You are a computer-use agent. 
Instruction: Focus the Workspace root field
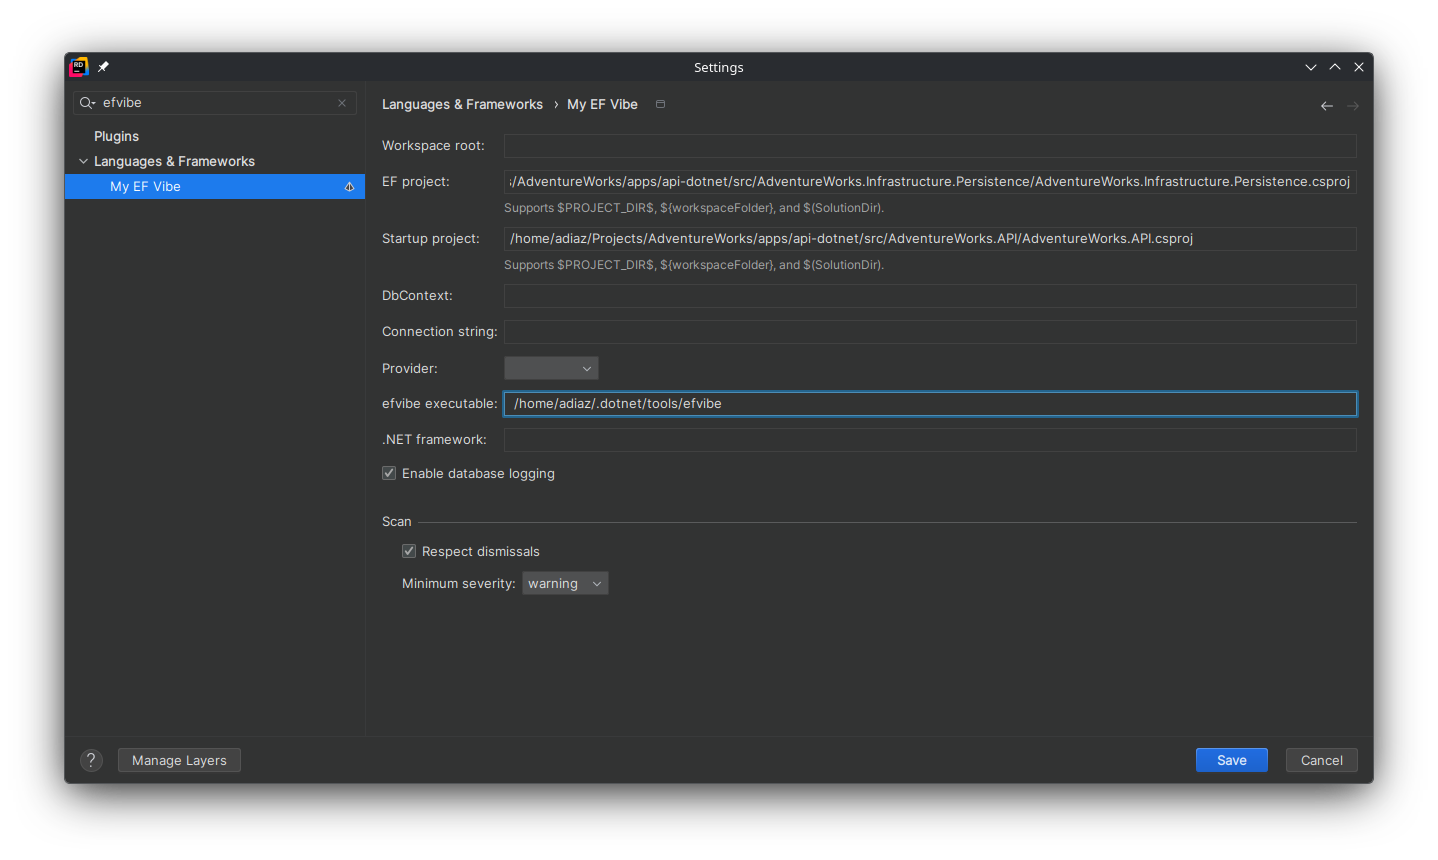click(x=930, y=146)
